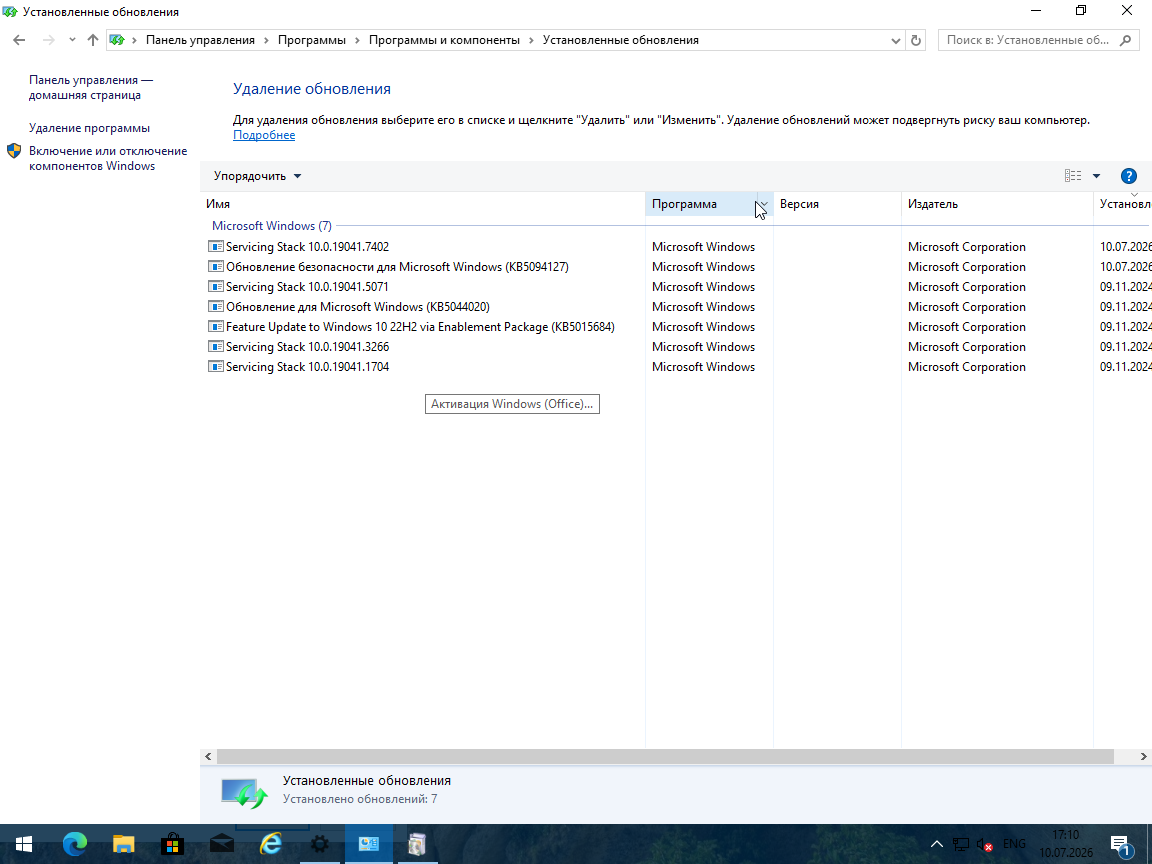
Task: Collapse the Microsoft Windows (7) group
Action: click(272, 226)
